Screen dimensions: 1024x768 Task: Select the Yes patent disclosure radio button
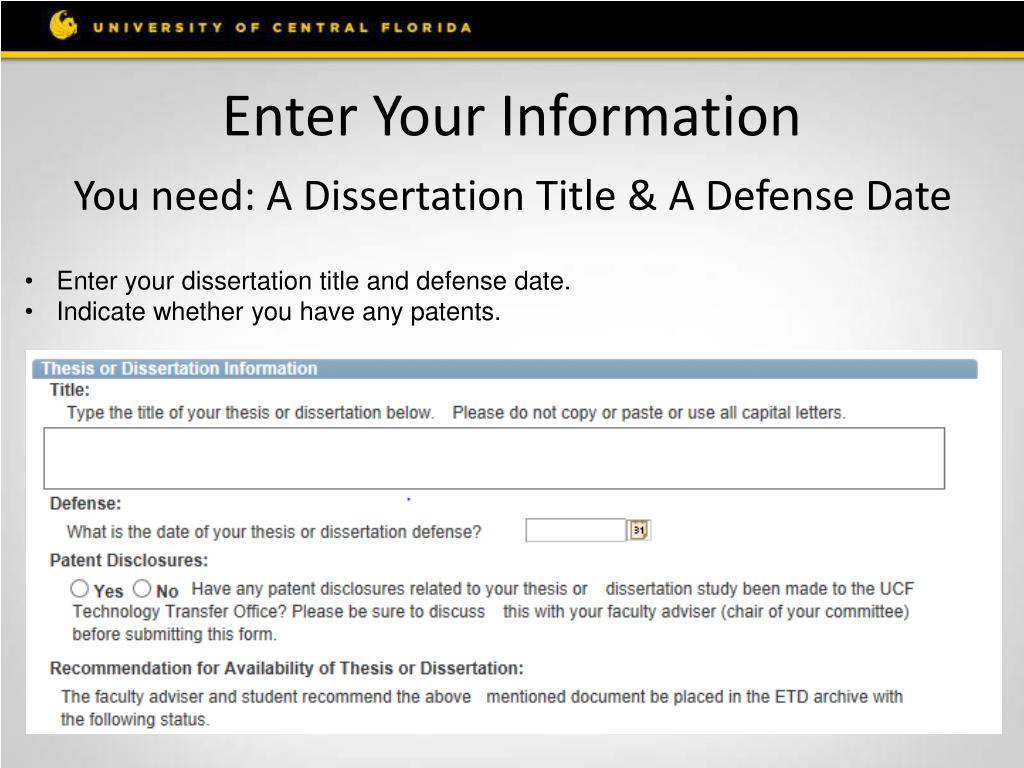[80, 588]
